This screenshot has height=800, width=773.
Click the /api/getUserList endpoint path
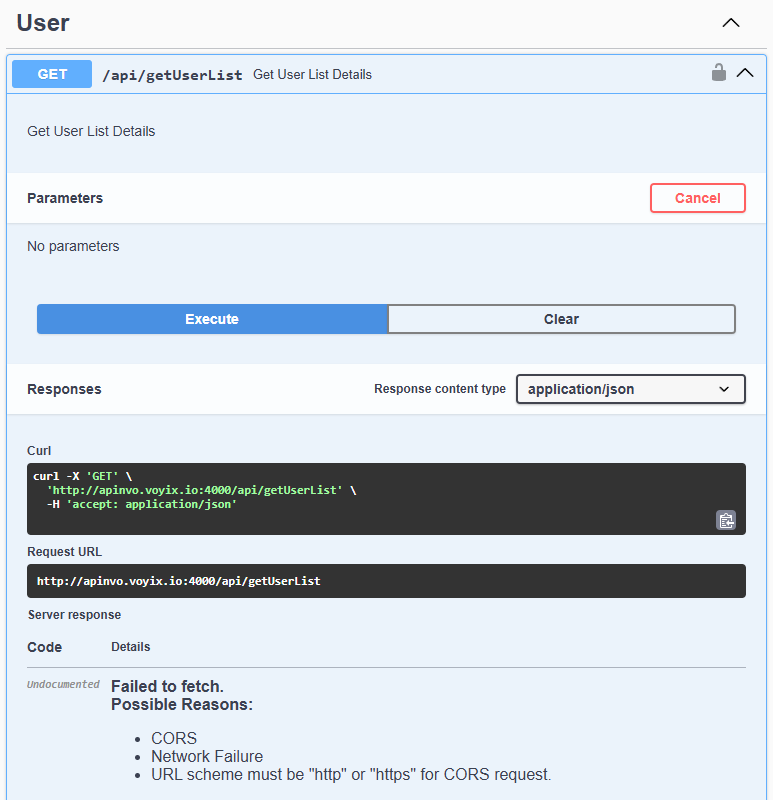[x=172, y=75]
